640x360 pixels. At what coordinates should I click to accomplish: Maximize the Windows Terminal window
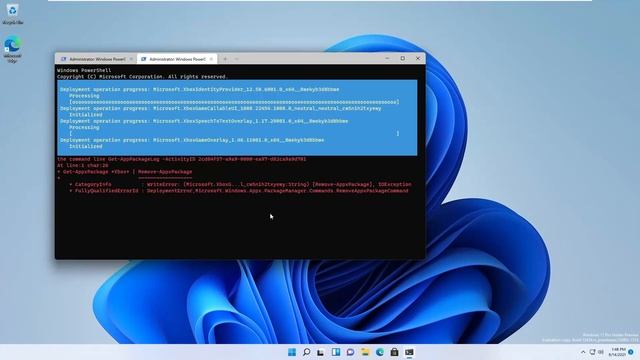point(402,59)
